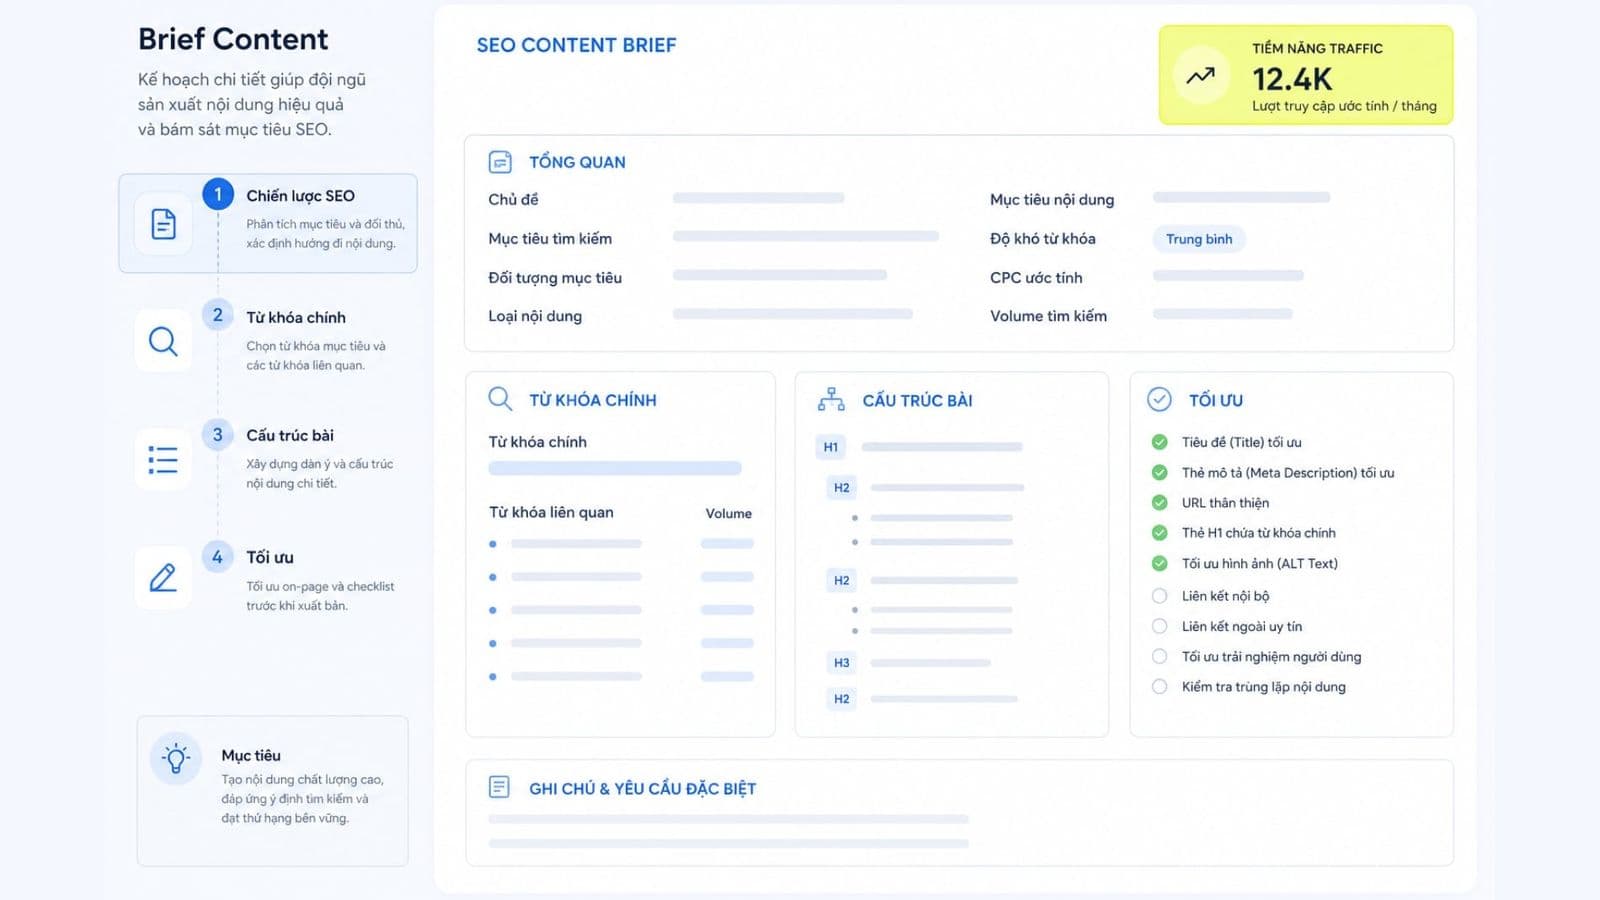Check Liên kết nội bộ item
Image resolution: width=1600 pixels, height=900 pixels.
coord(1160,596)
